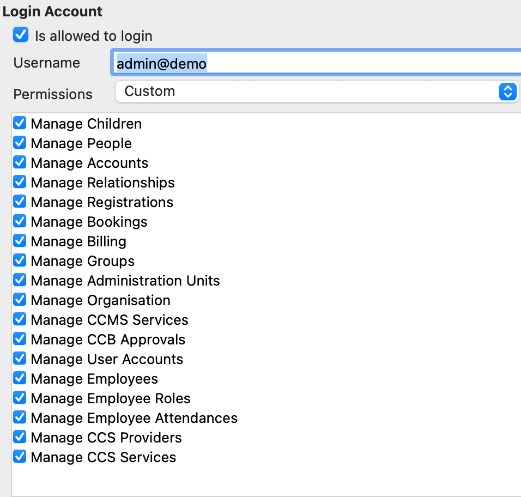Viewport: 521px width, 497px height.
Task: Toggle the Manage Employee Roles checkbox
Action: (20, 398)
